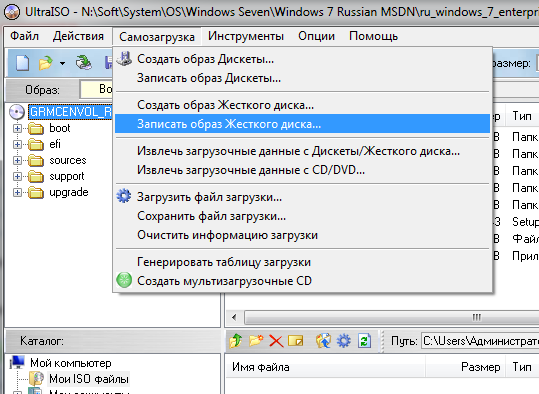539x394 pixels.
Task: Click the Тип column header in the upper pane
Action: [522, 116]
